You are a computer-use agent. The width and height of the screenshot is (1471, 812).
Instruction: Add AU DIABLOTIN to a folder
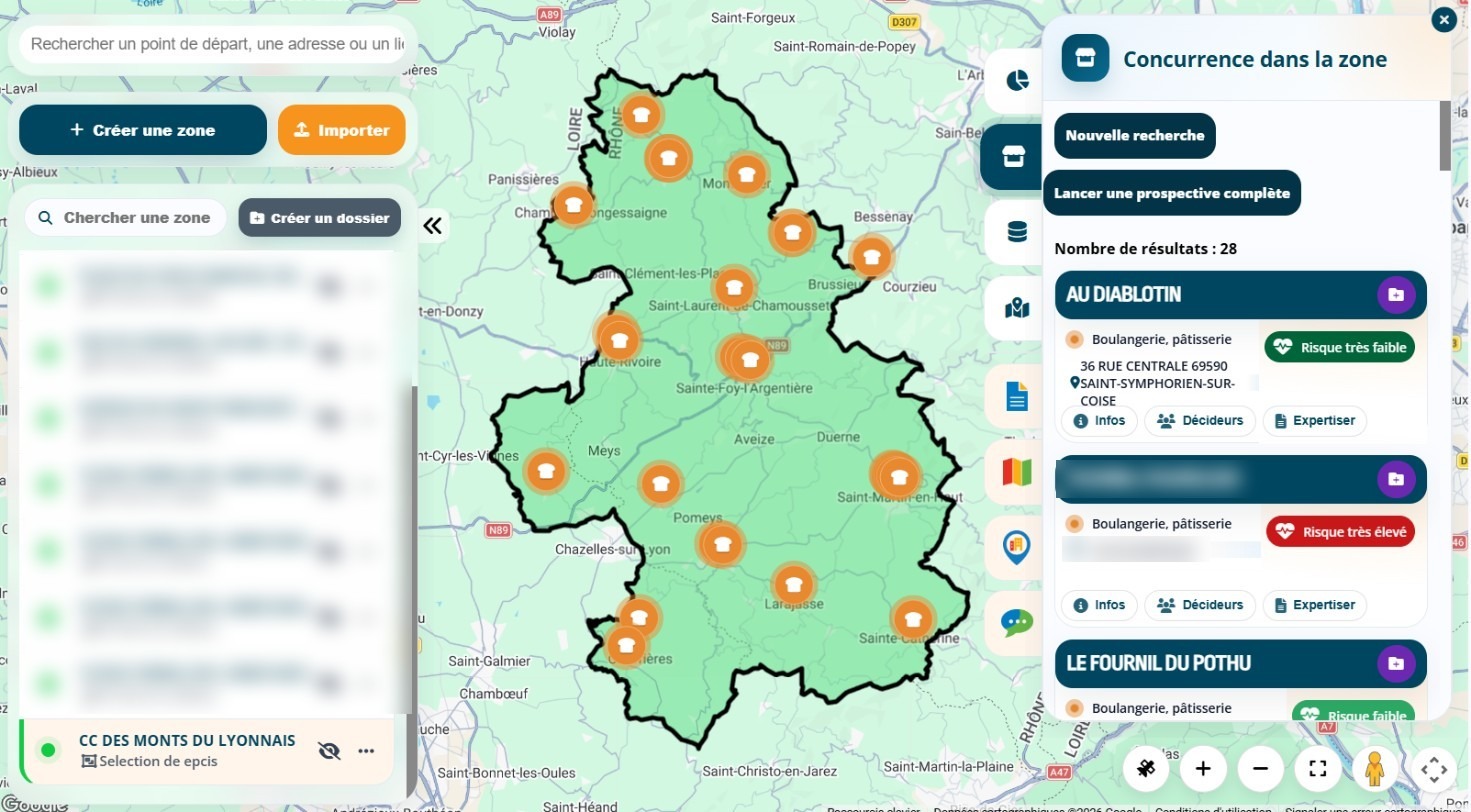tap(1396, 295)
